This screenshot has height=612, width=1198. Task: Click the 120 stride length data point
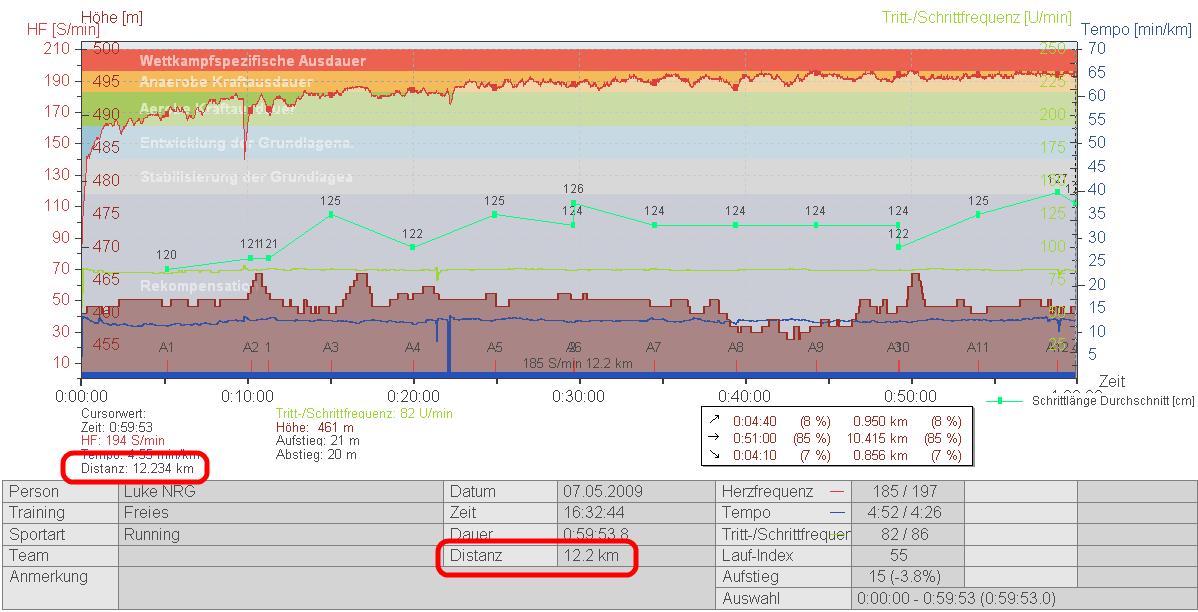point(167,269)
